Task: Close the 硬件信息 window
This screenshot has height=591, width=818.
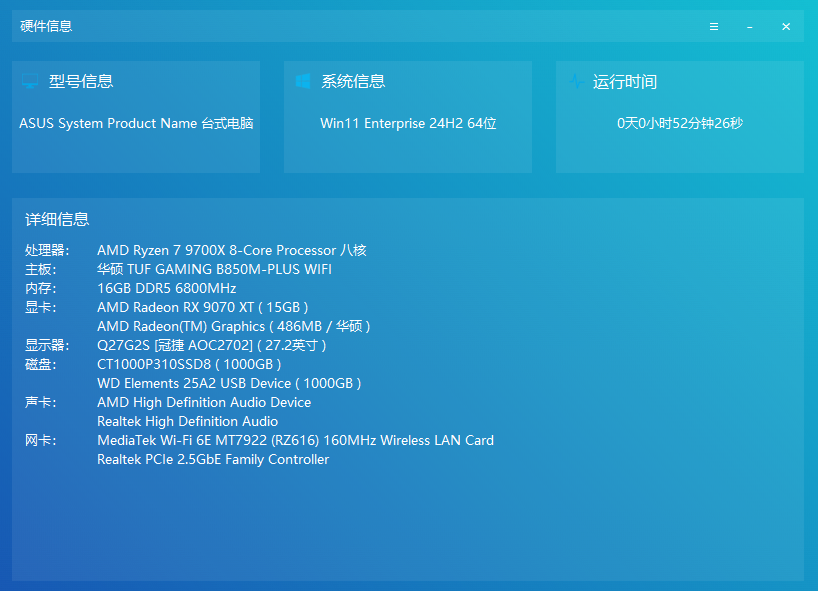Action: pos(786,27)
